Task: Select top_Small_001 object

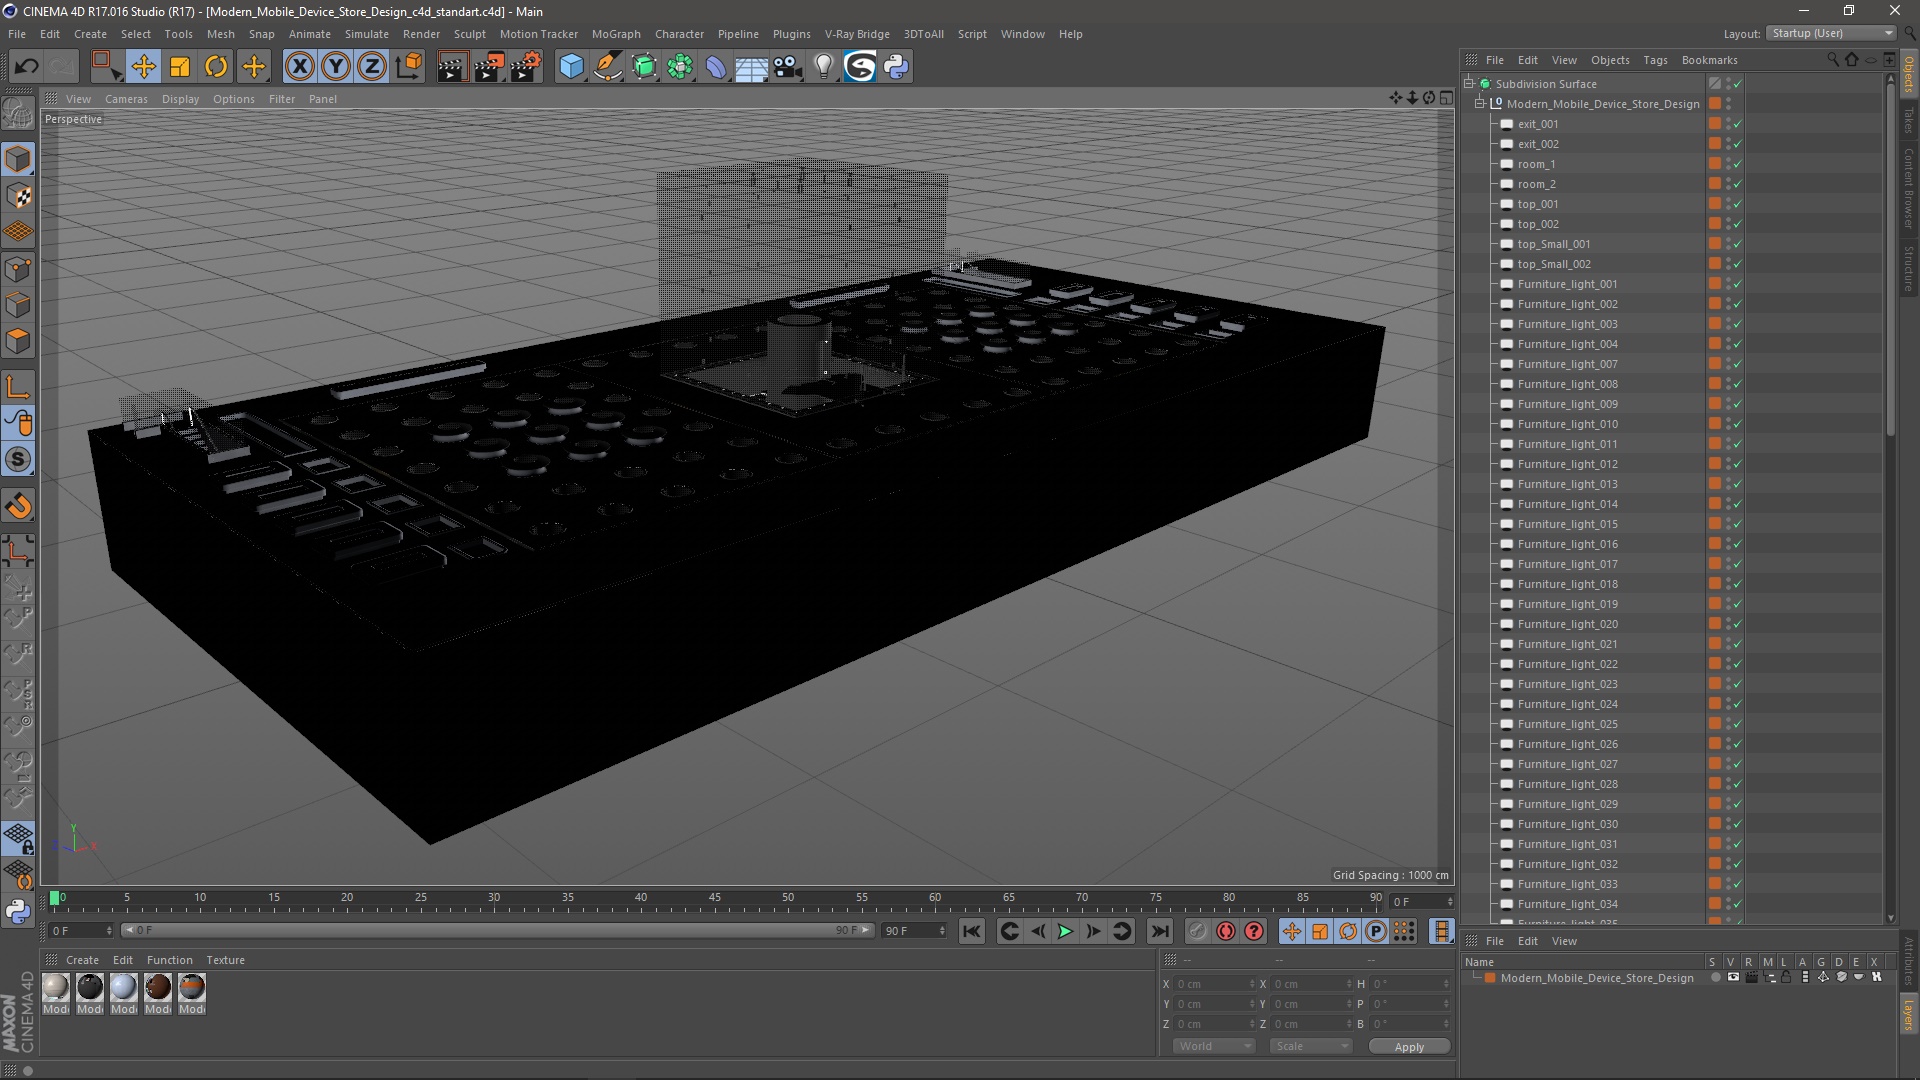Action: [x=1553, y=244]
